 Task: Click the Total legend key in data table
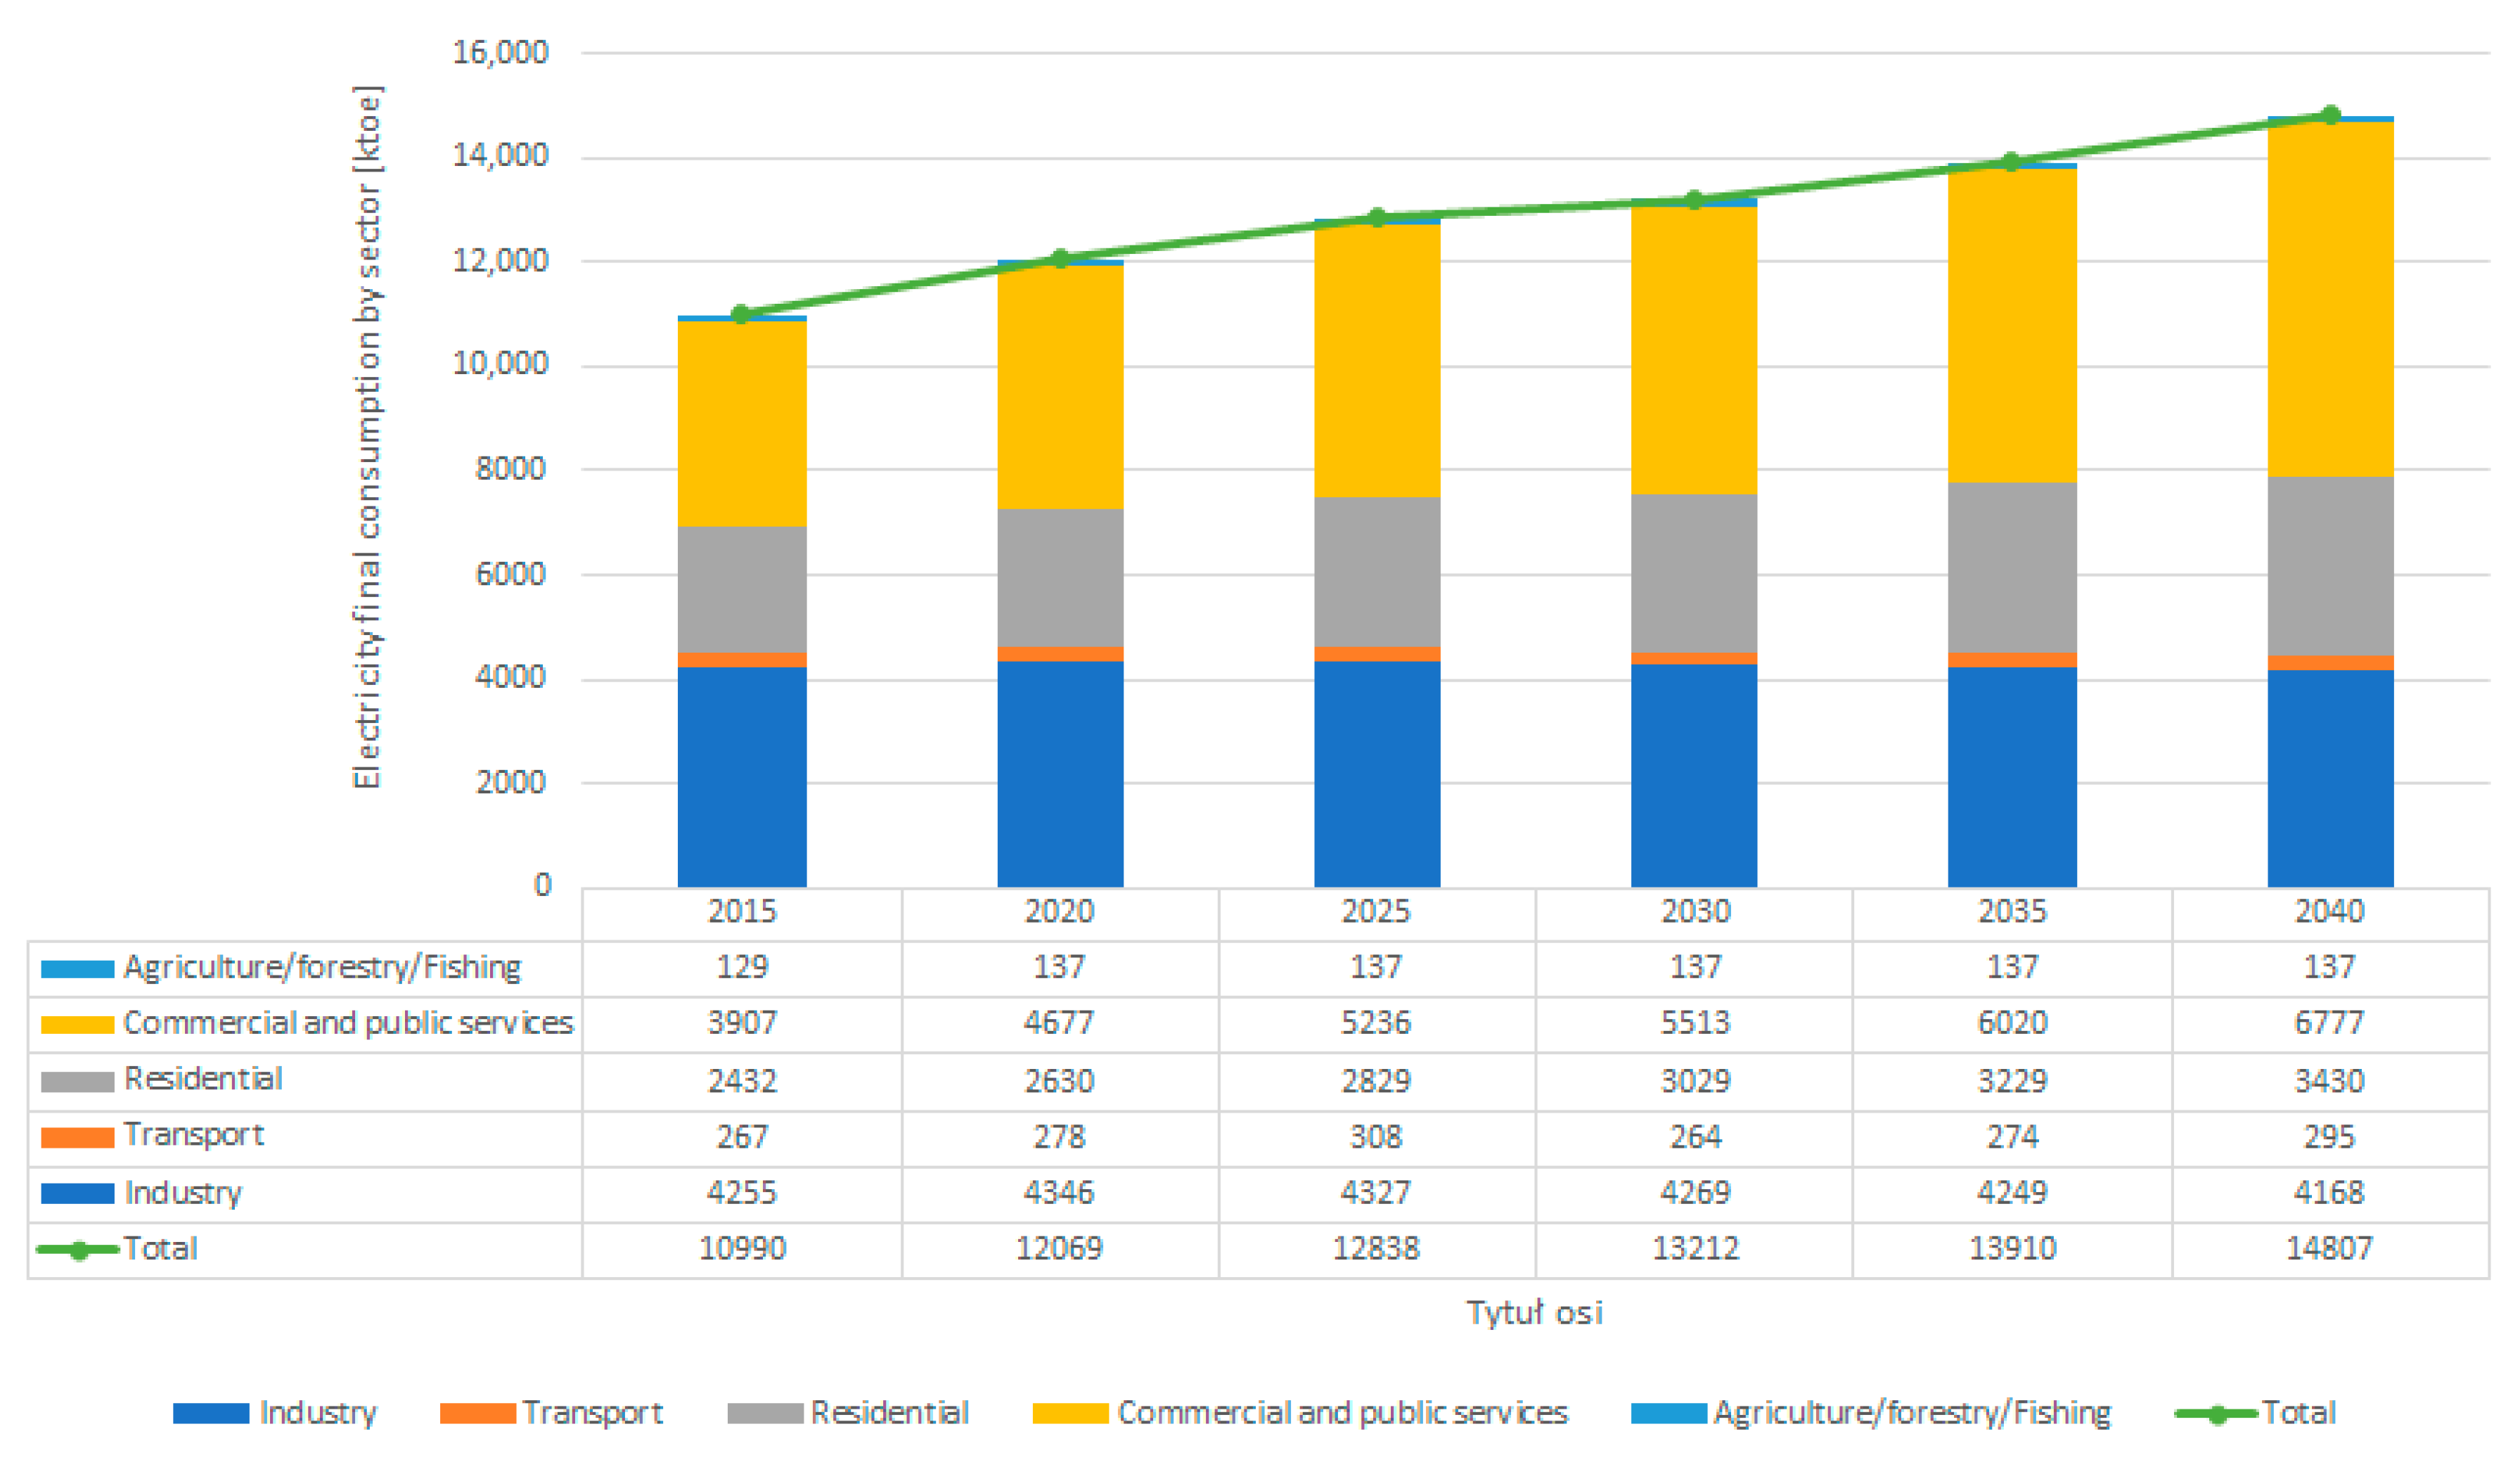pos(78,1250)
